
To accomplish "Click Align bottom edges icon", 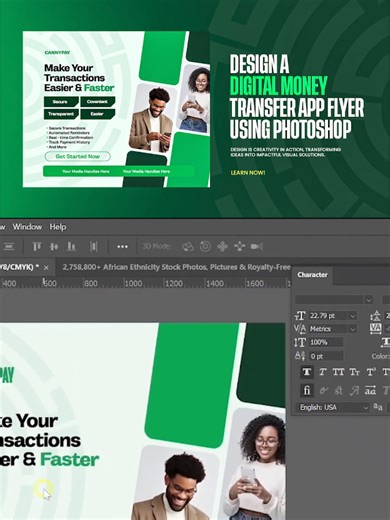I will (71, 247).
